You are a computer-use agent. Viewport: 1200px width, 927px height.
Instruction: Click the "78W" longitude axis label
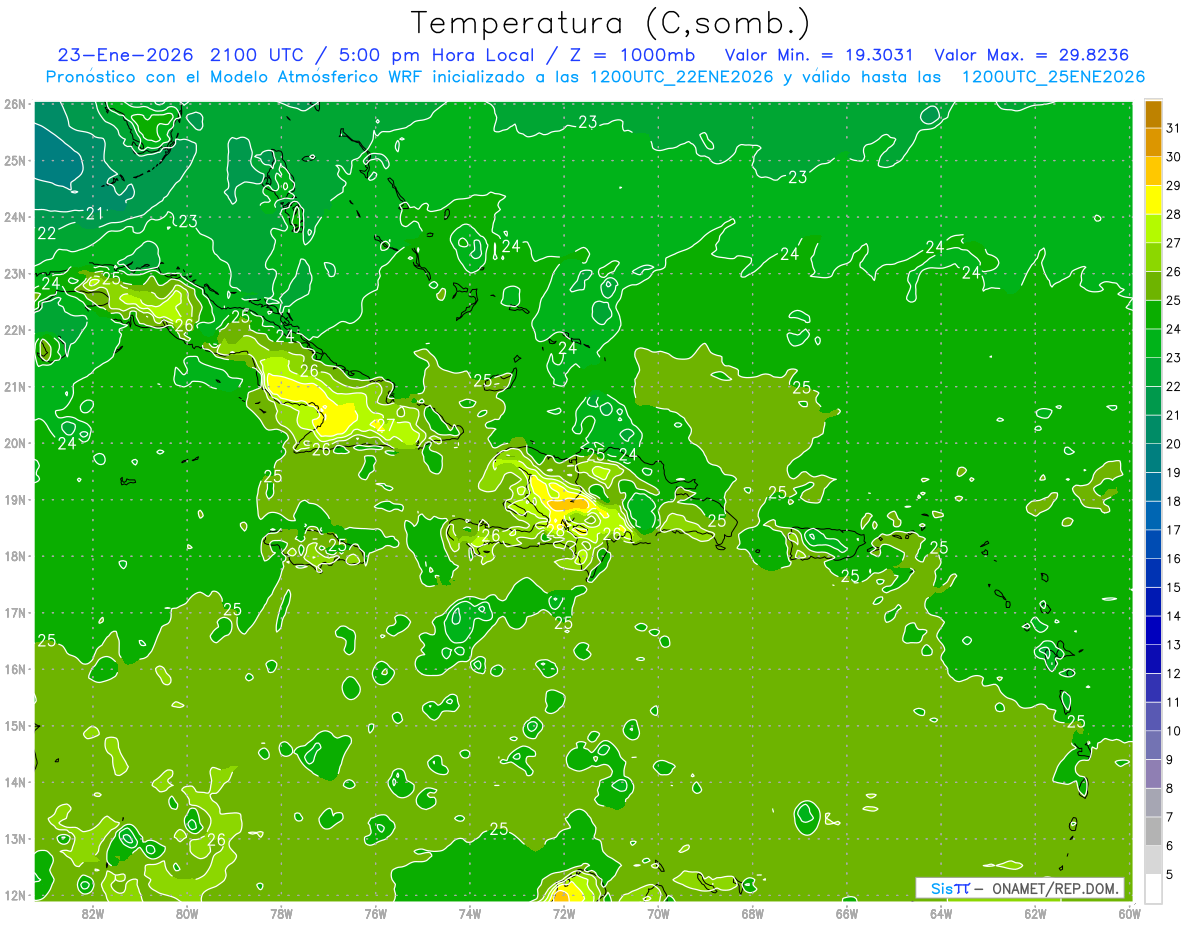pos(281,912)
